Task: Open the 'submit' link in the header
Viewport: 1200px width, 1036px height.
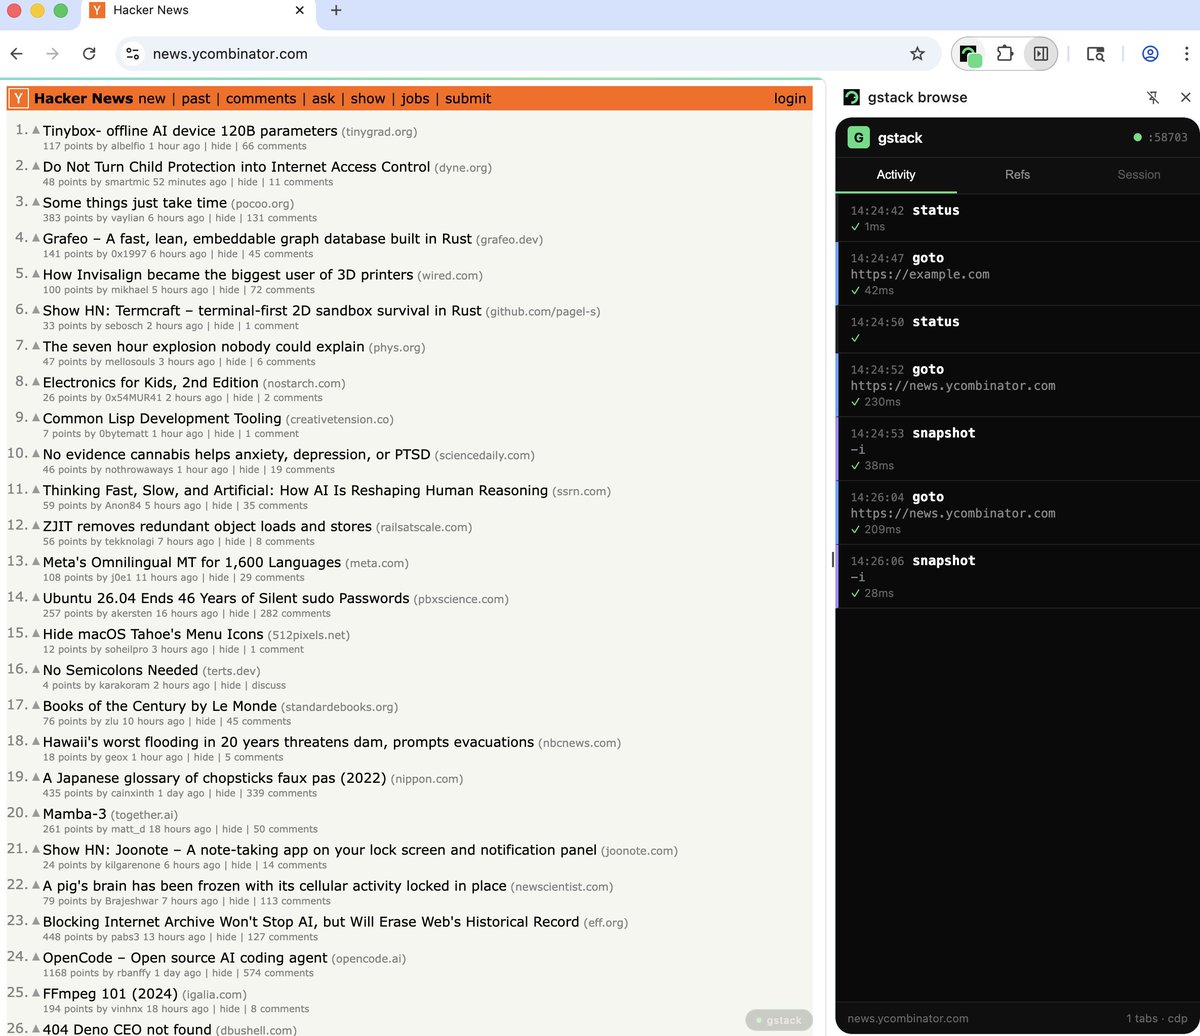Action: tap(468, 98)
